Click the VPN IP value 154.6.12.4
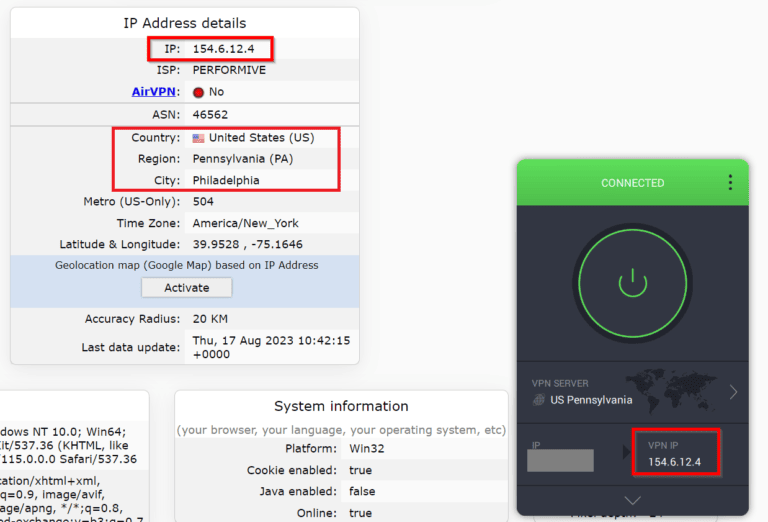The height and width of the screenshot is (522, 768). pos(677,462)
